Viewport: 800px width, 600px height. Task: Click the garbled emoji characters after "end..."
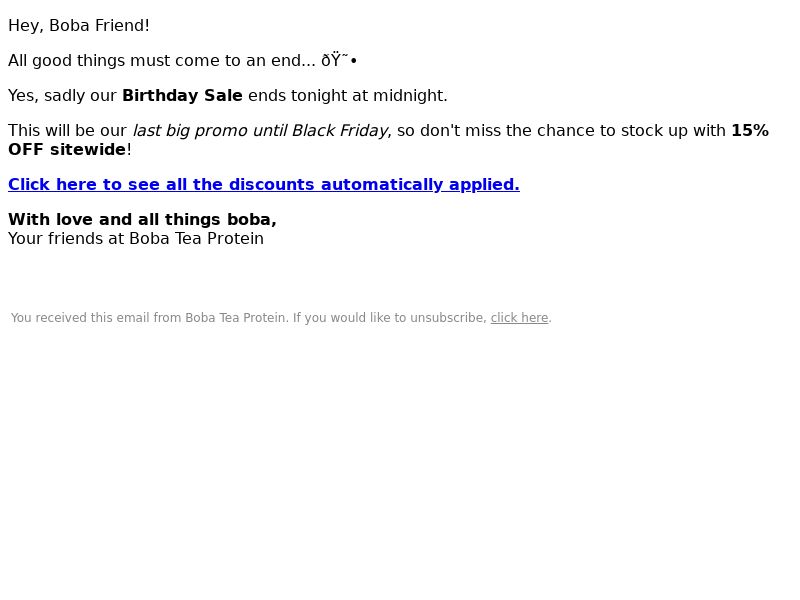tap(339, 61)
